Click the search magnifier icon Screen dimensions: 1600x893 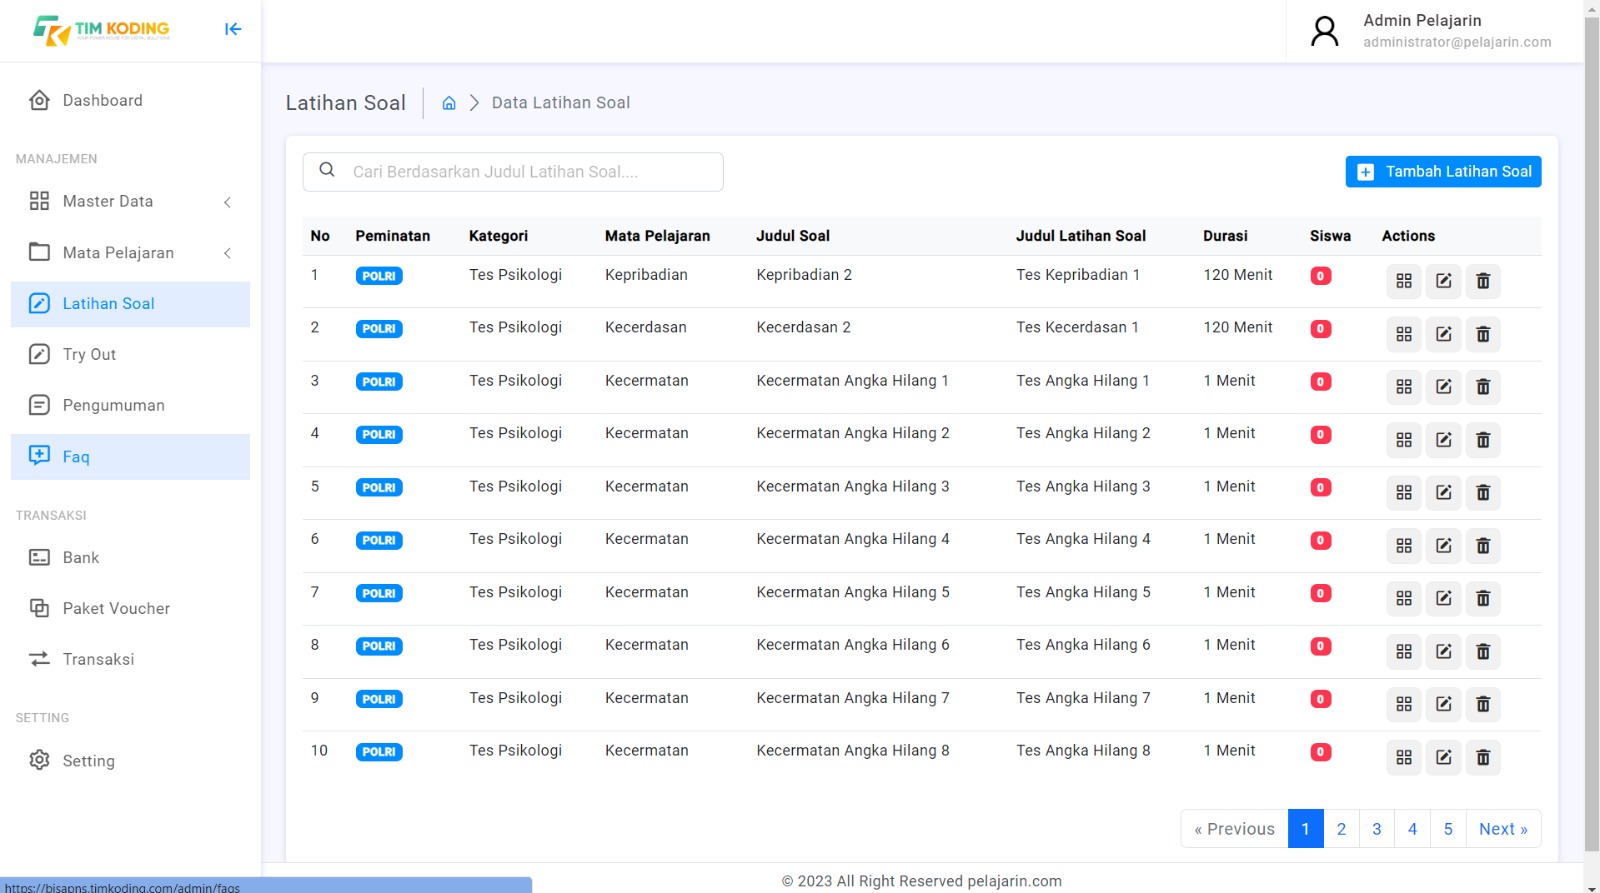[x=327, y=170]
